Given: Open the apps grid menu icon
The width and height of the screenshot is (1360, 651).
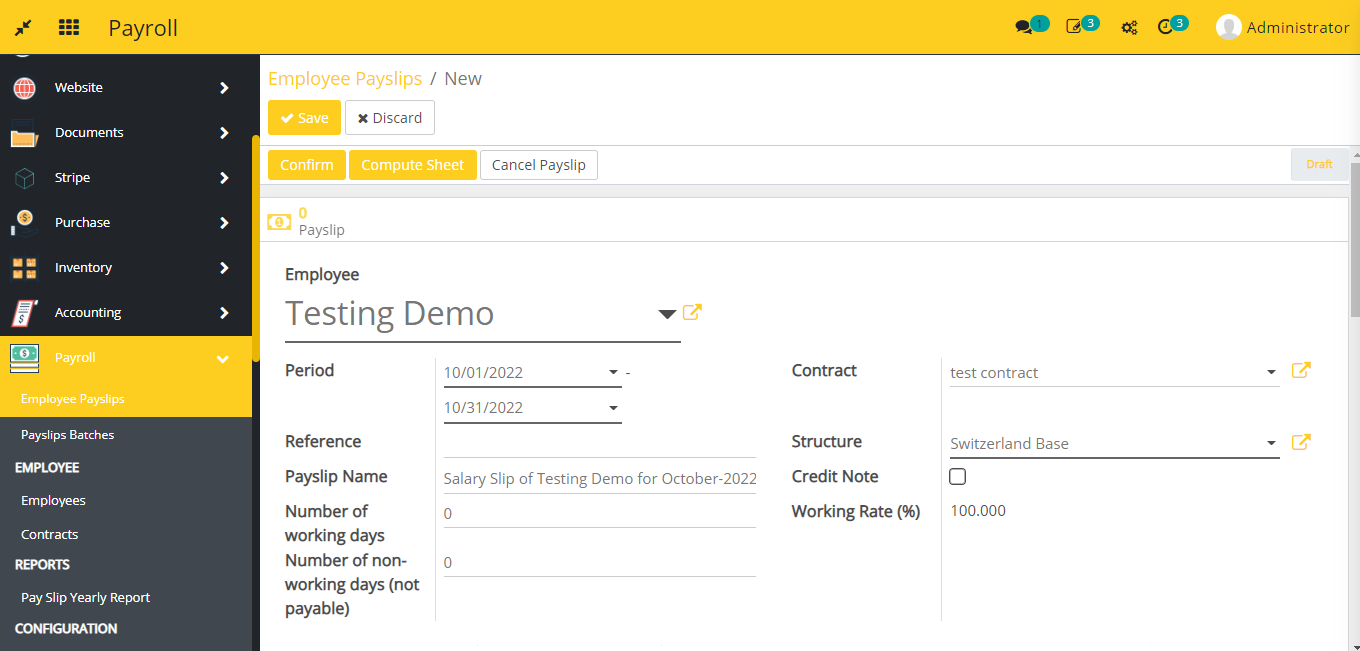Looking at the screenshot, I should pyautogui.click(x=69, y=27).
